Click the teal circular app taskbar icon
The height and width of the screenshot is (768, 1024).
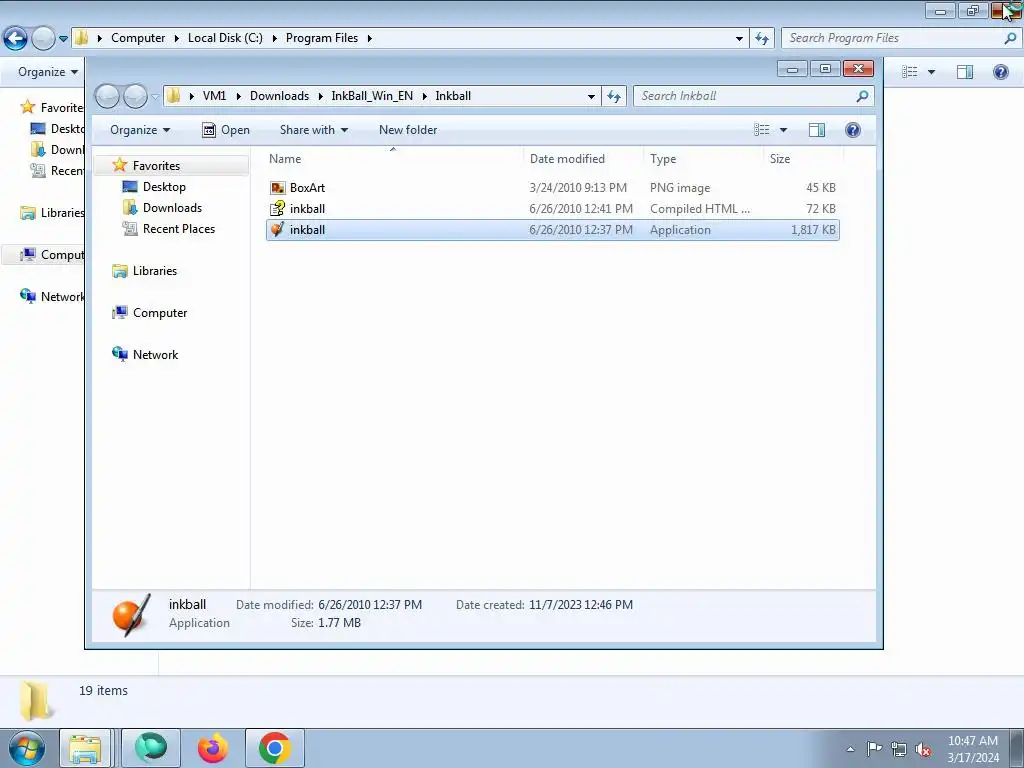(151, 748)
